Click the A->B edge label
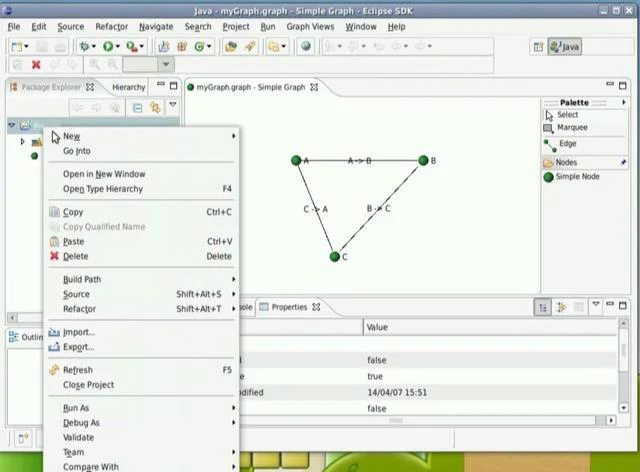Screen dimensions: 640x472 click(359, 160)
